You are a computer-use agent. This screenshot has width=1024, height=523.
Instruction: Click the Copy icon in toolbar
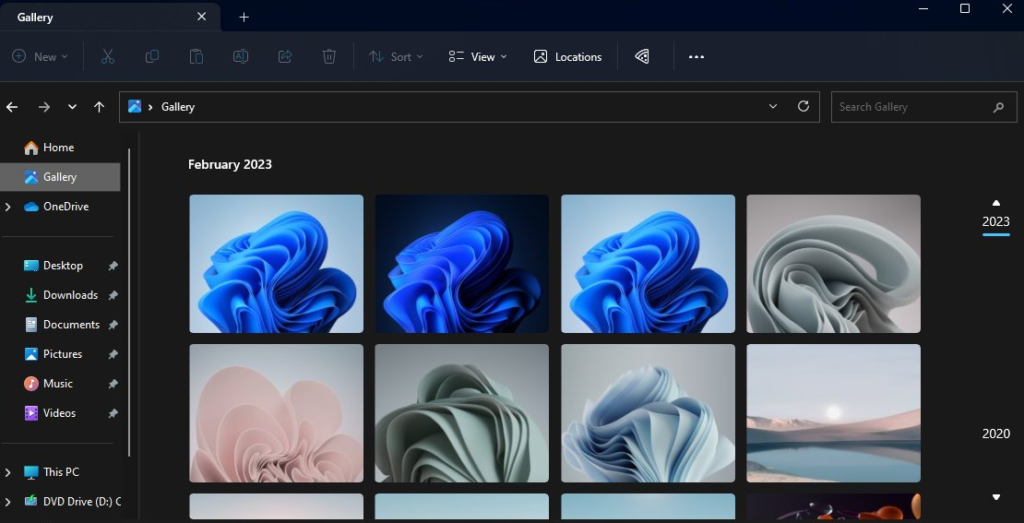[x=152, y=57]
